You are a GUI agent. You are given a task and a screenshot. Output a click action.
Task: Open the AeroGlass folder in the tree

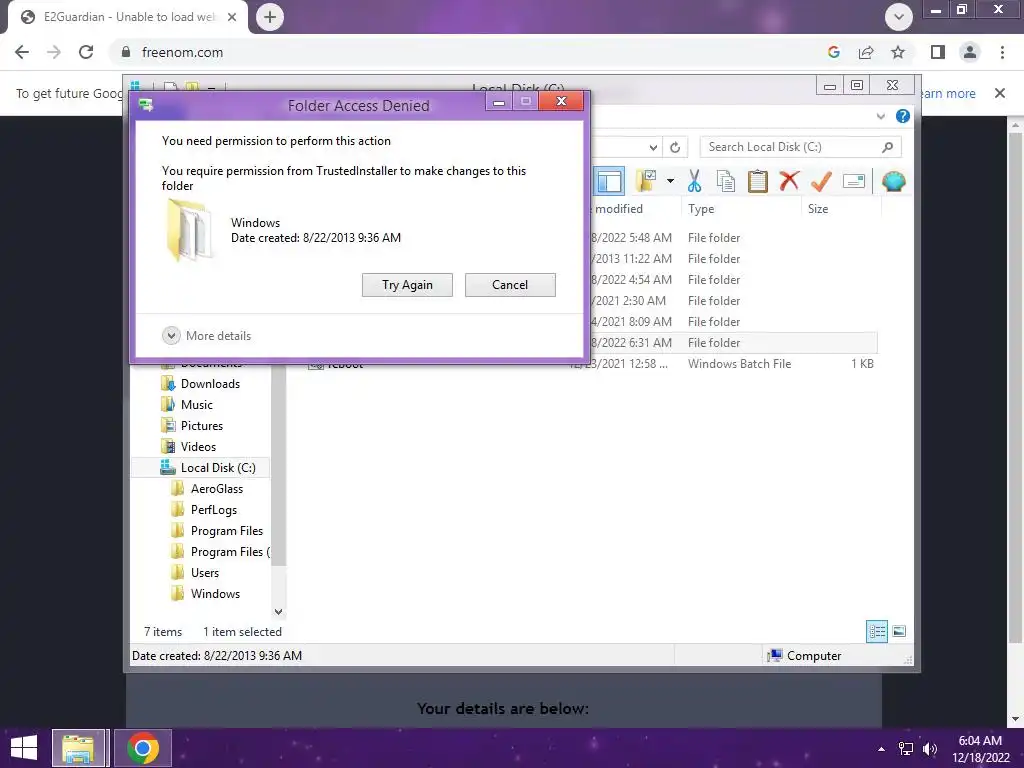[x=217, y=488]
